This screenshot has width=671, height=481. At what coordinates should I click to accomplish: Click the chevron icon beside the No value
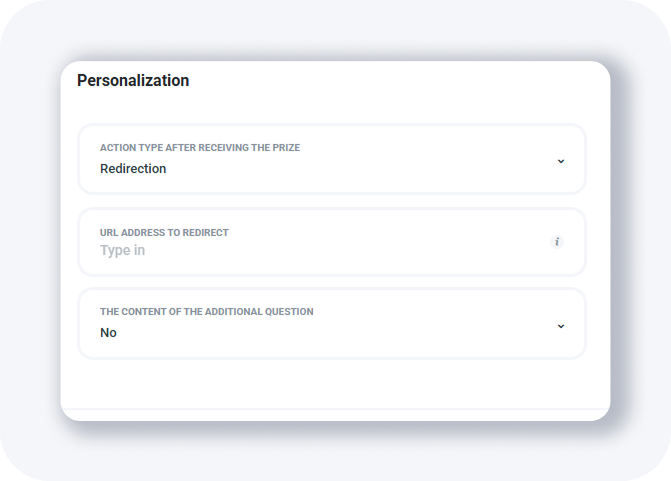pyautogui.click(x=561, y=326)
